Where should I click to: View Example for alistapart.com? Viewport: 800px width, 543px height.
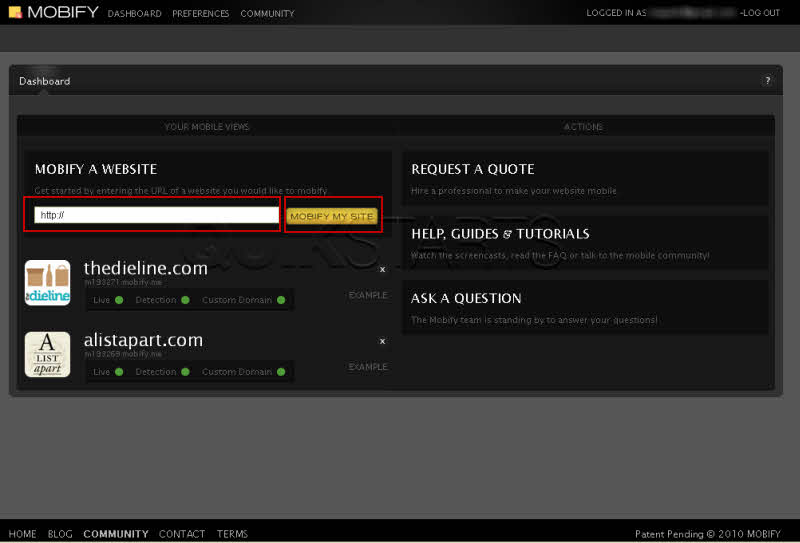click(368, 367)
